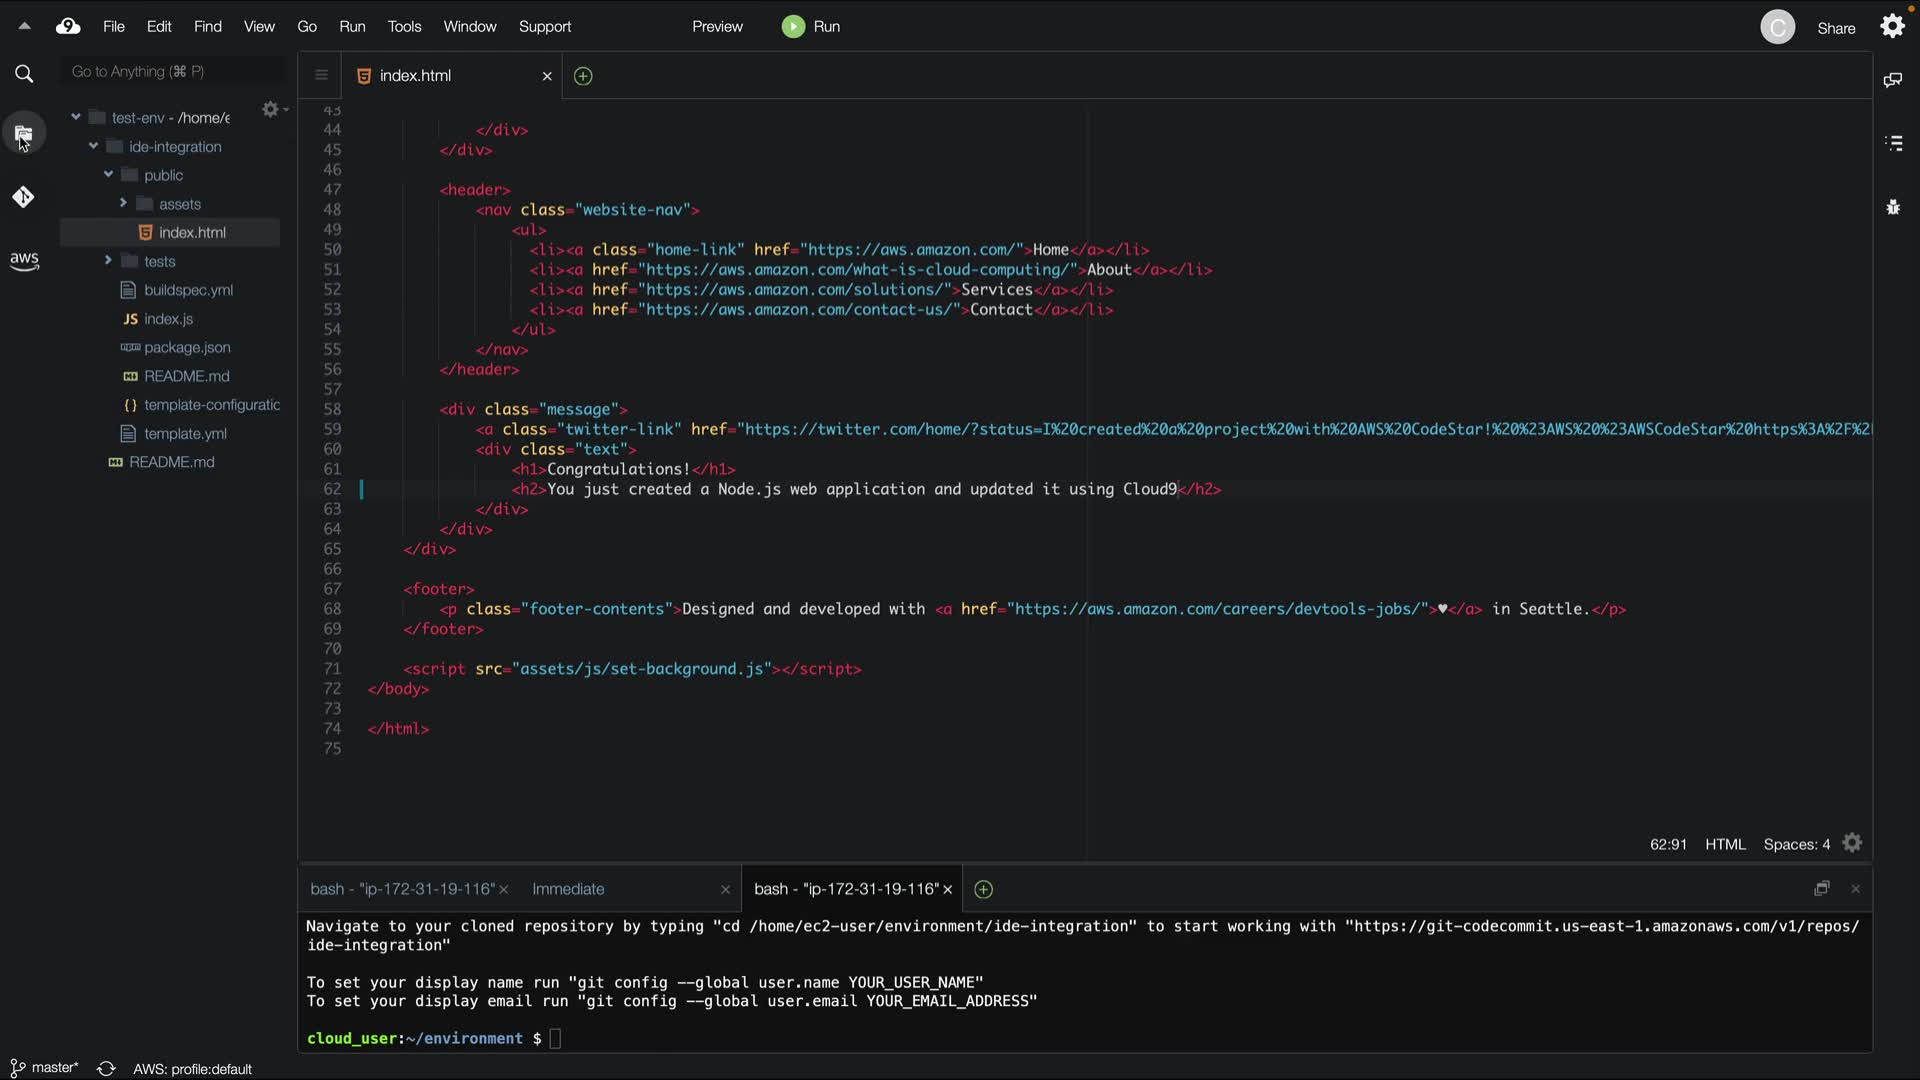Screen dimensions: 1920x1080
Task: Toggle the Environment file tree panel
Action: (x=24, y=133)
